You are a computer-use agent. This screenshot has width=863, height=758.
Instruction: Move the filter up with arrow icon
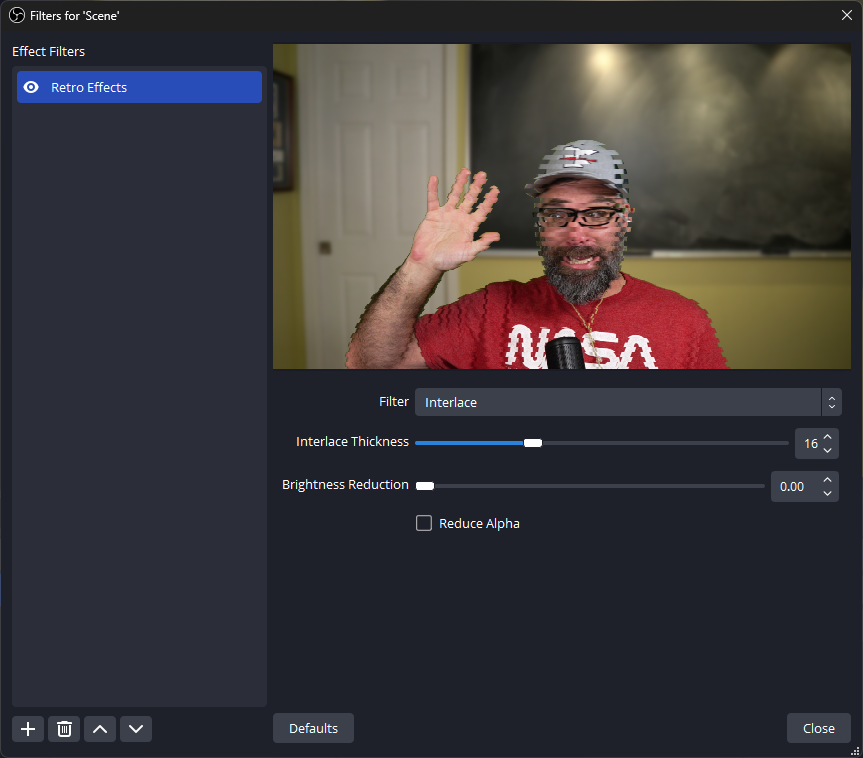100,729
